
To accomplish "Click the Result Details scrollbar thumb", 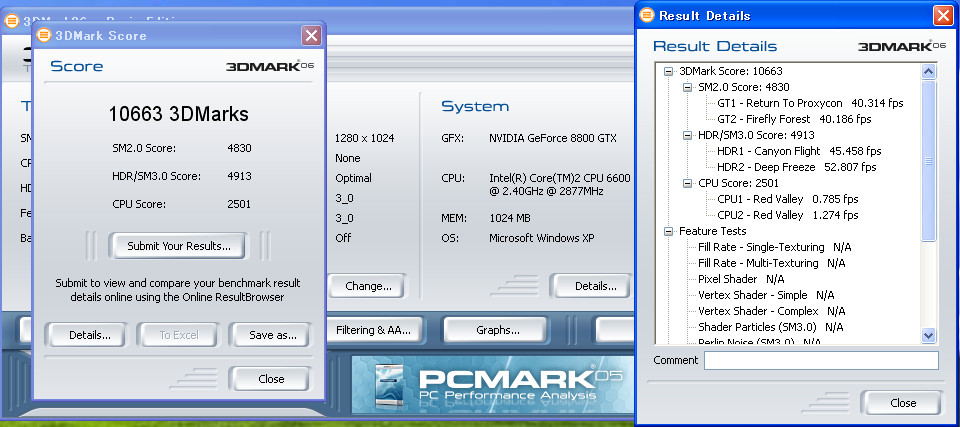I will pos(928,161).
